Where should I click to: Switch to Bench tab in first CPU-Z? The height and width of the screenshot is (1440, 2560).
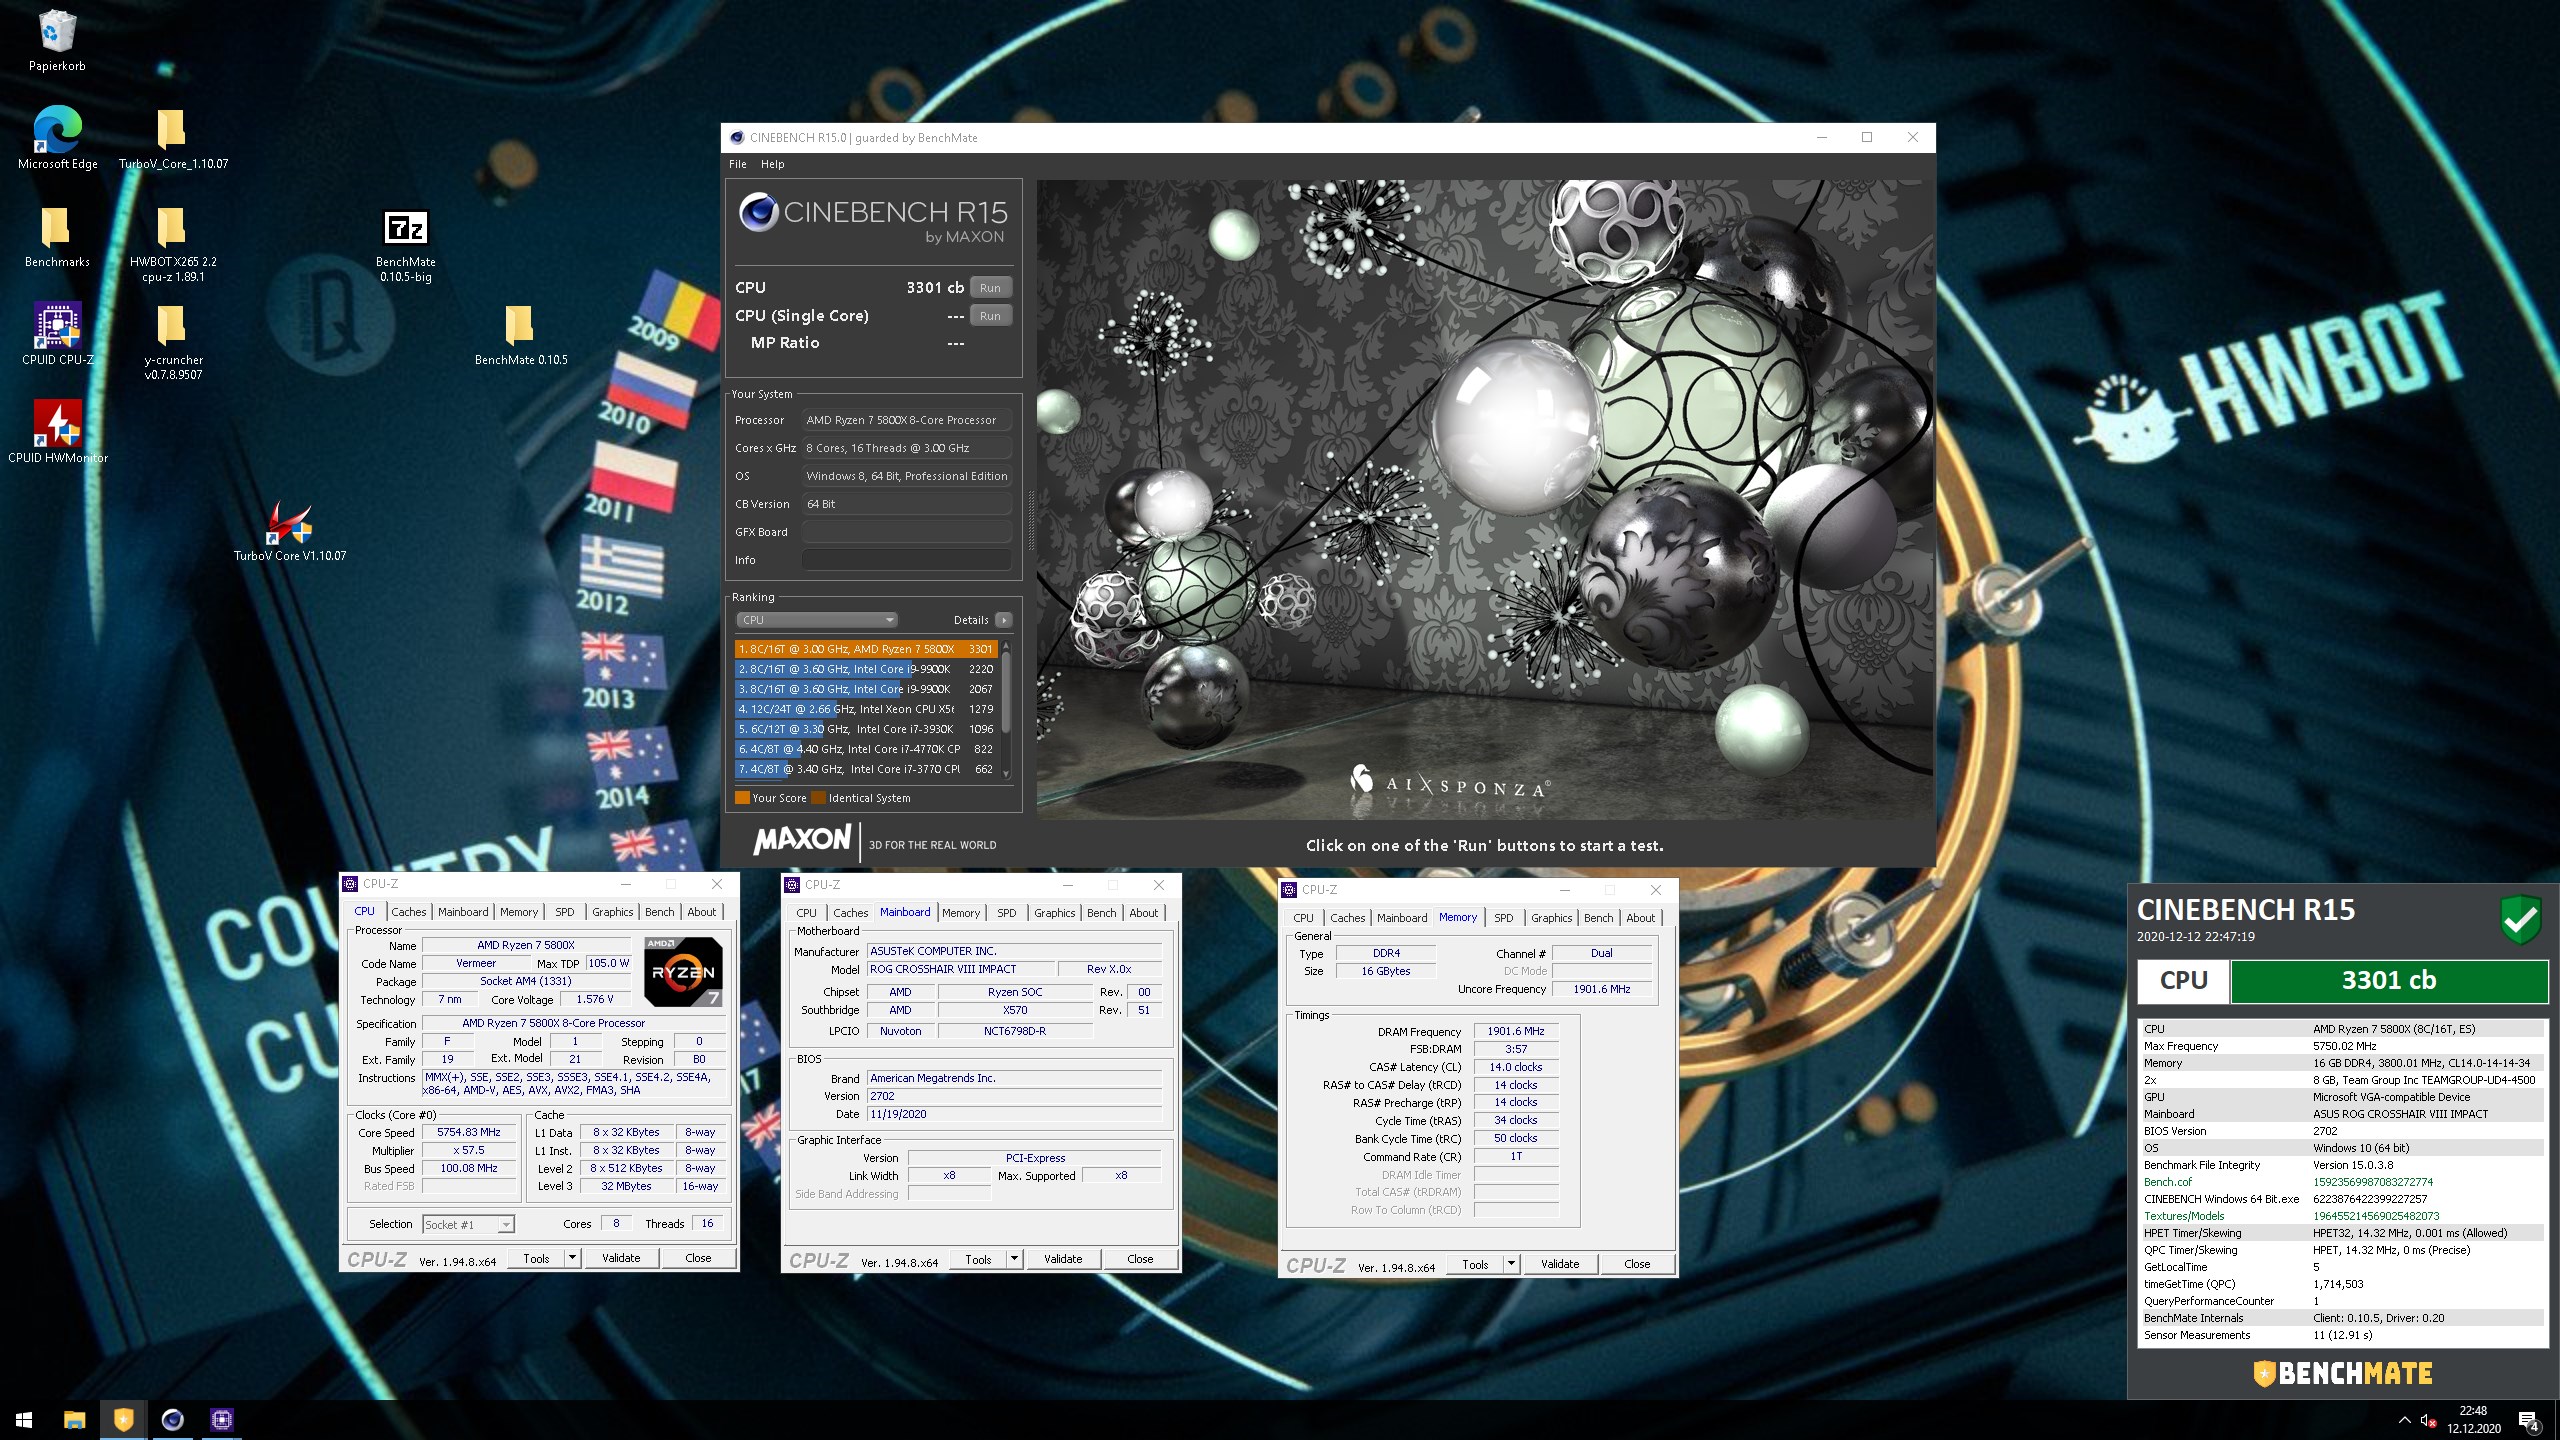(x=659, y=912)
